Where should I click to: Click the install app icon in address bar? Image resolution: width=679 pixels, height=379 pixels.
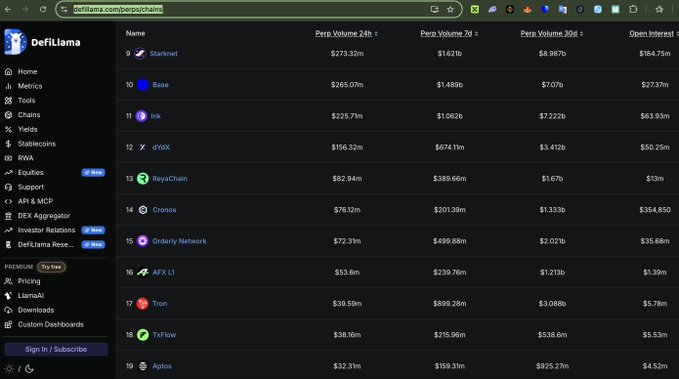tap(434, 9)
